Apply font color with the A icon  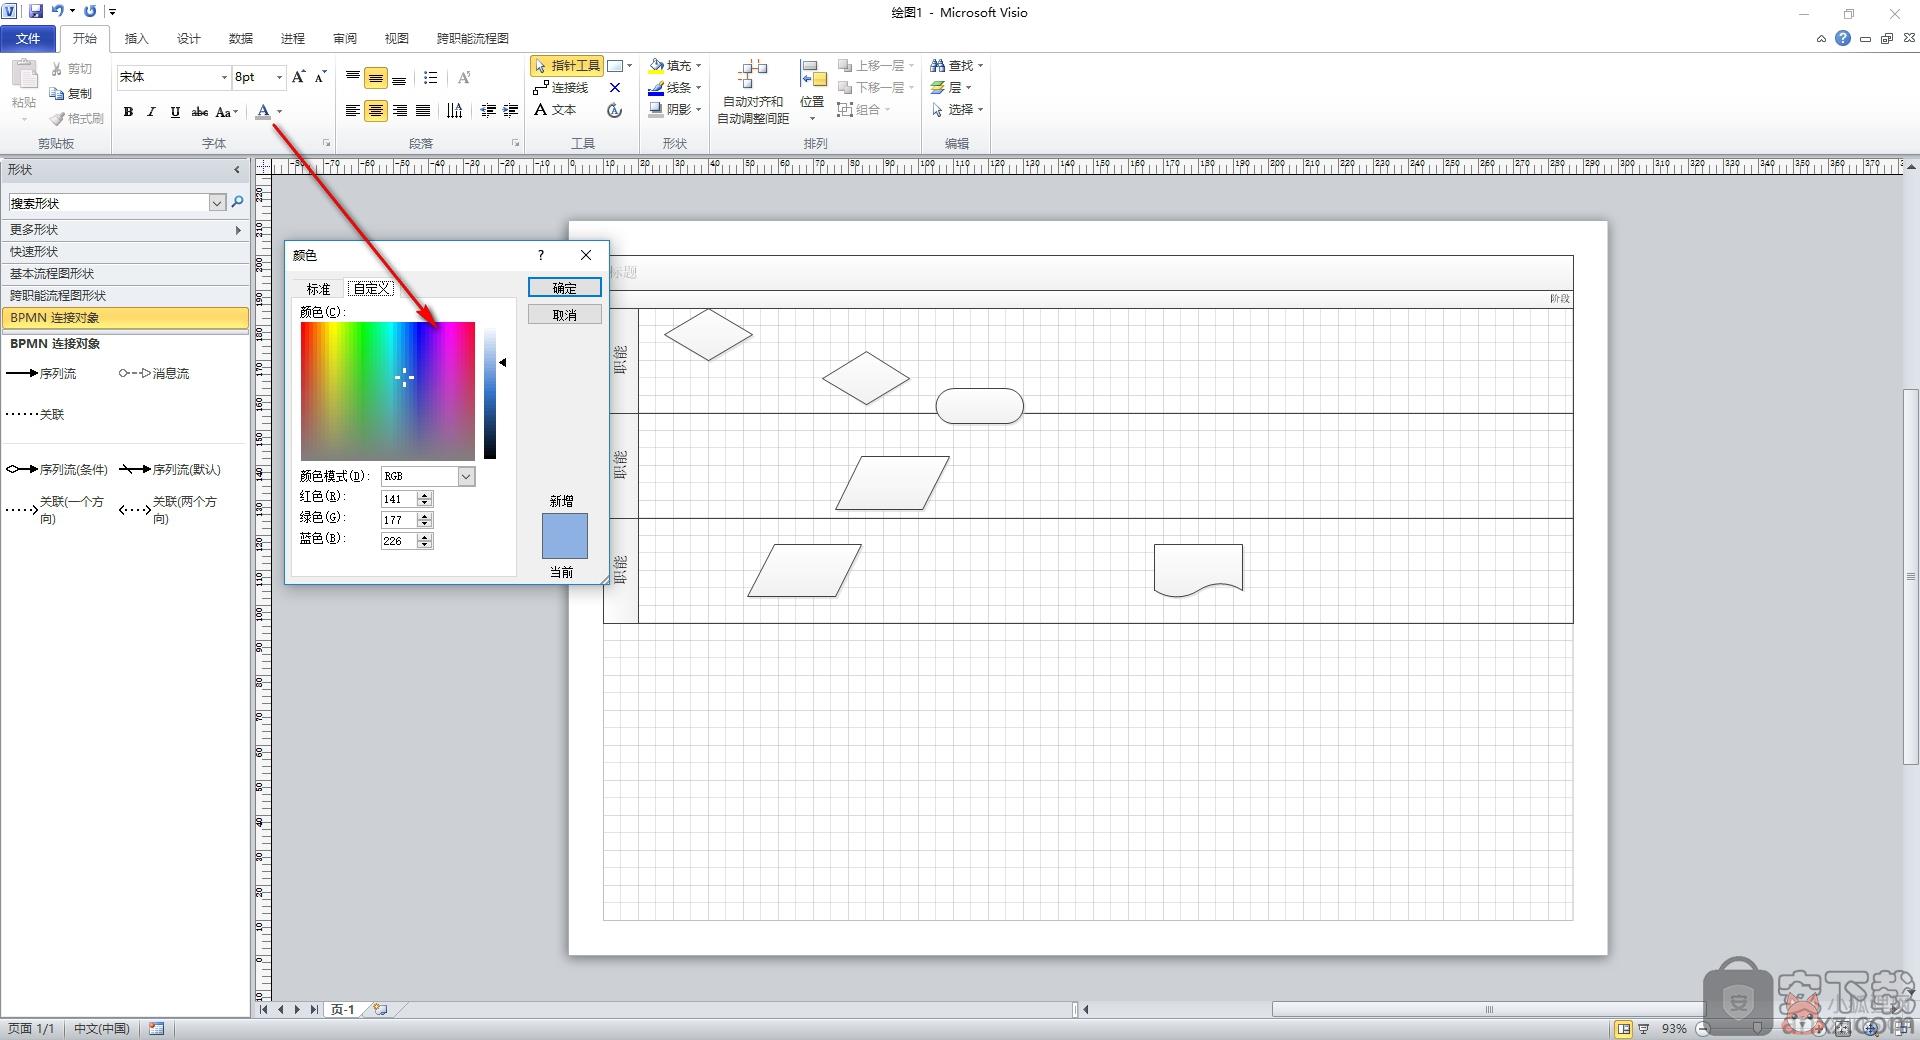click(x=263, y=112)
